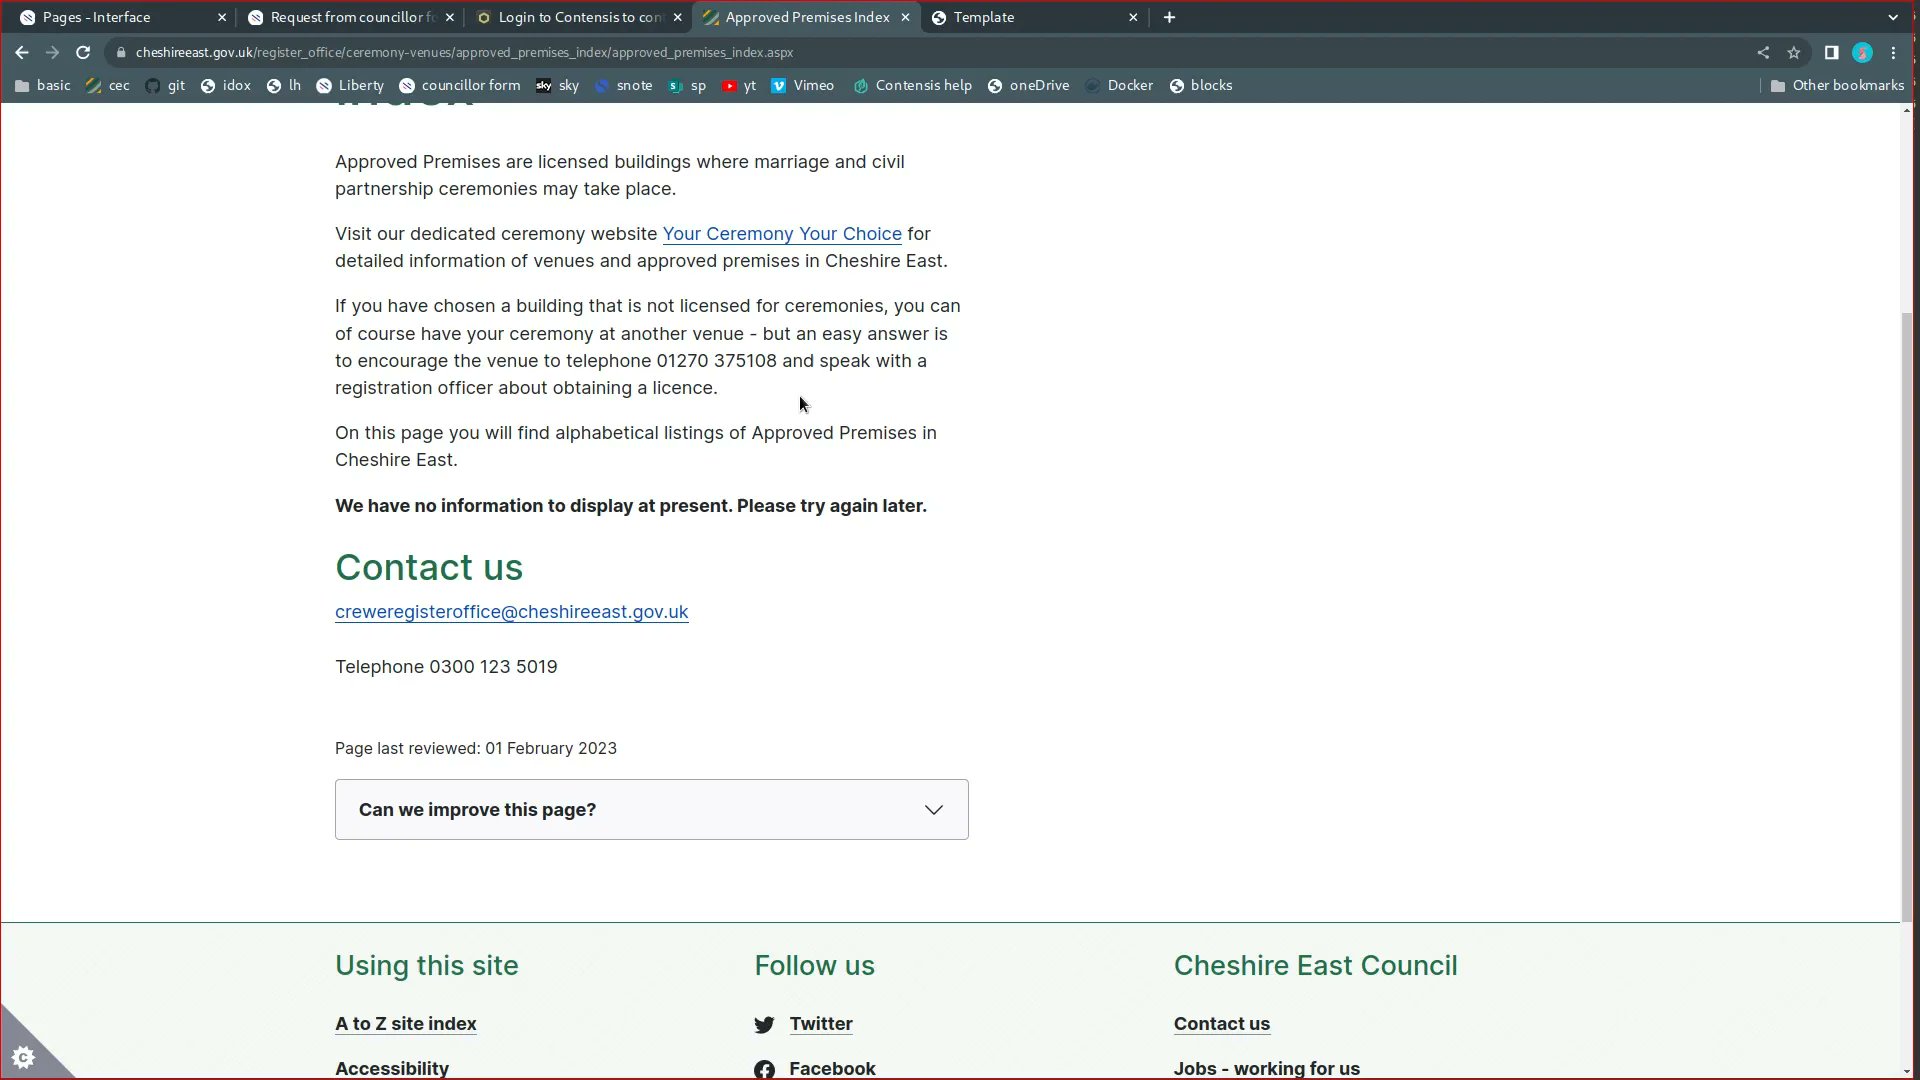Expand 'Can we improve this page?' section
This screenshot has height=1080, width=1920.
point(651,810)
